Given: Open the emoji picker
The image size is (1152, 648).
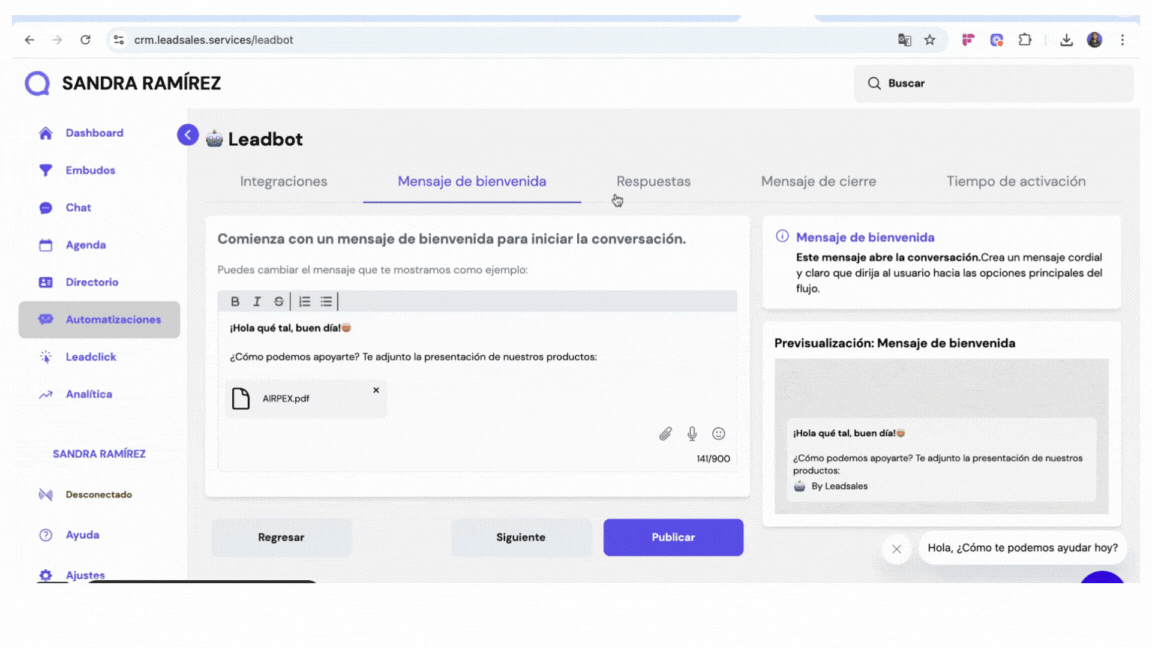Looking at the screenshot, I should [718, 433].
